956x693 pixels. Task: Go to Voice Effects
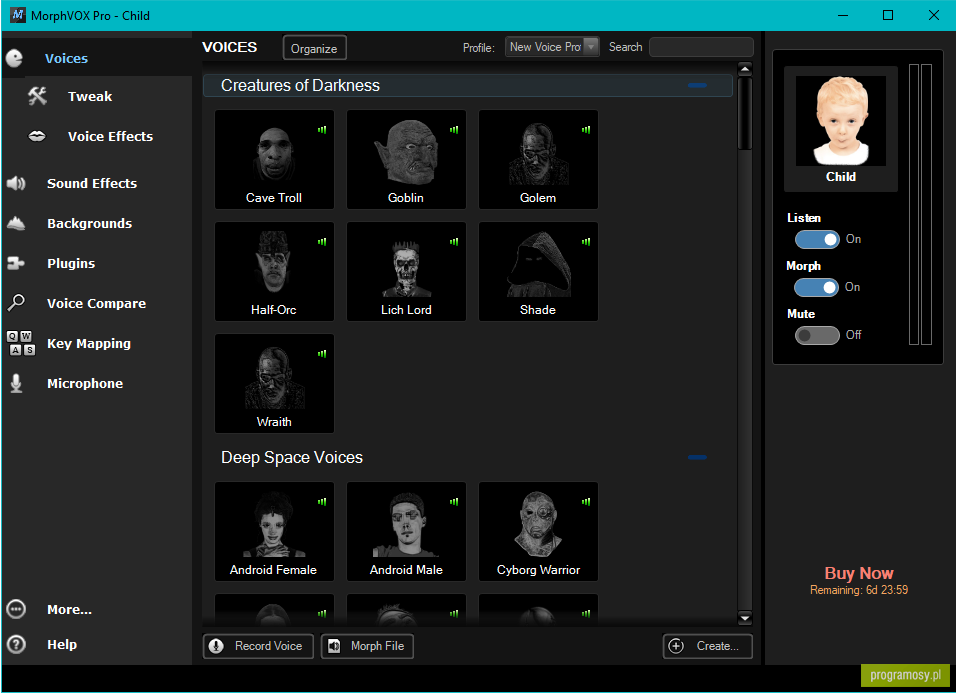pos(110,137)
